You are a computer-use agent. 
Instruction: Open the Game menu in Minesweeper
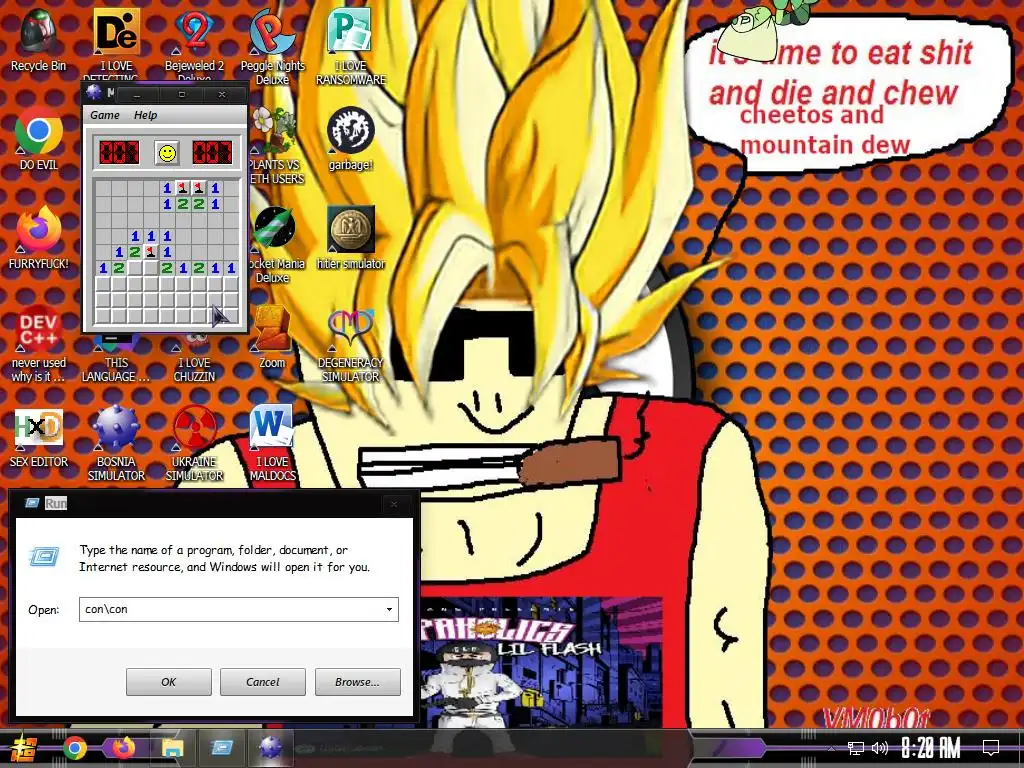(x=104, y=115)
